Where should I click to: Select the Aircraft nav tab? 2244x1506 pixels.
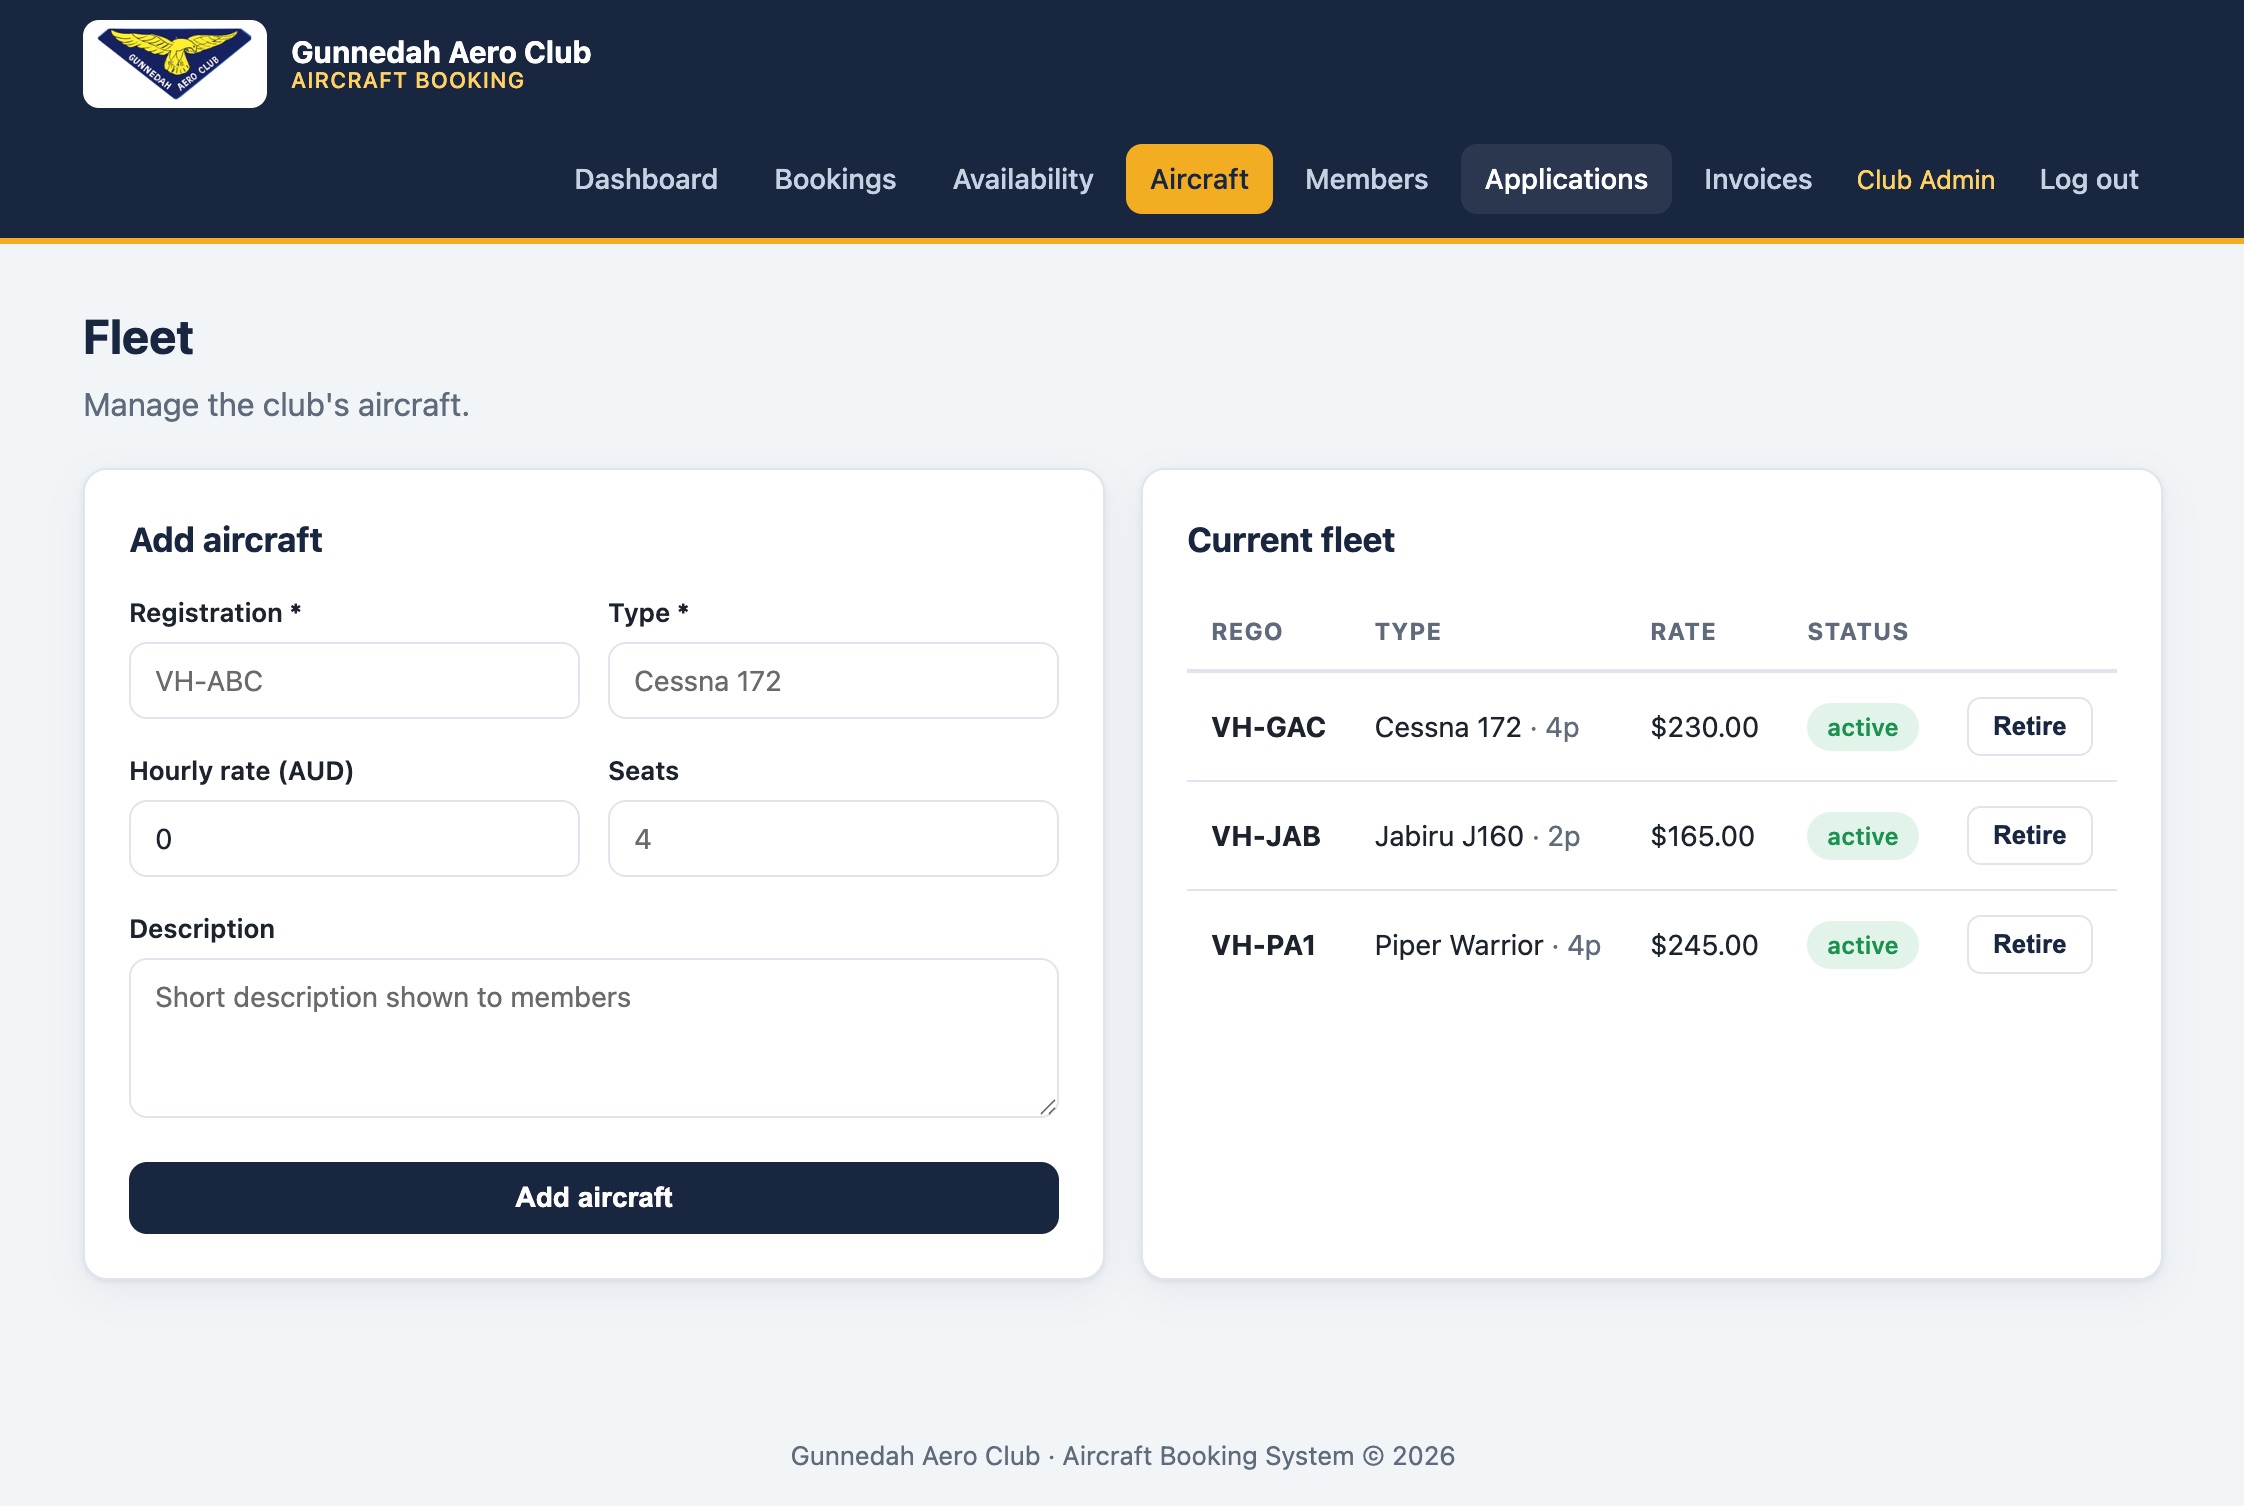pyautogui.click(x=1199, y=179)
